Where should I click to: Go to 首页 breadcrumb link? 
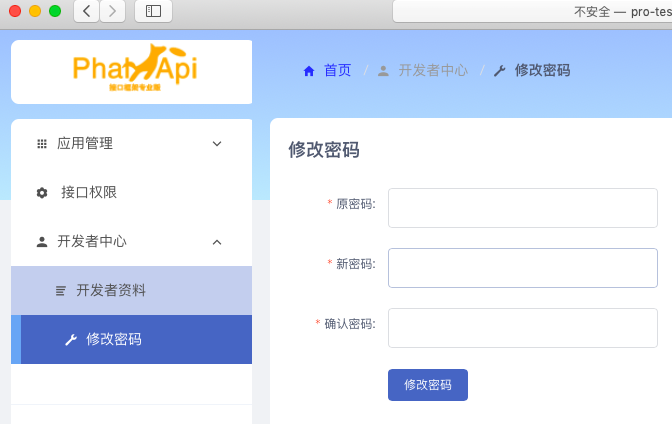click(337, 71)
